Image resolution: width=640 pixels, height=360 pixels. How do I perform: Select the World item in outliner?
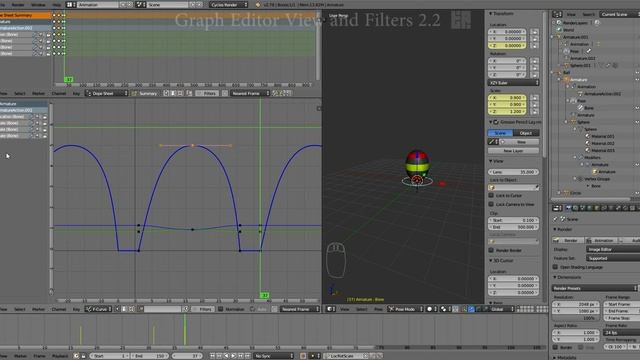[x=568, y=30]
